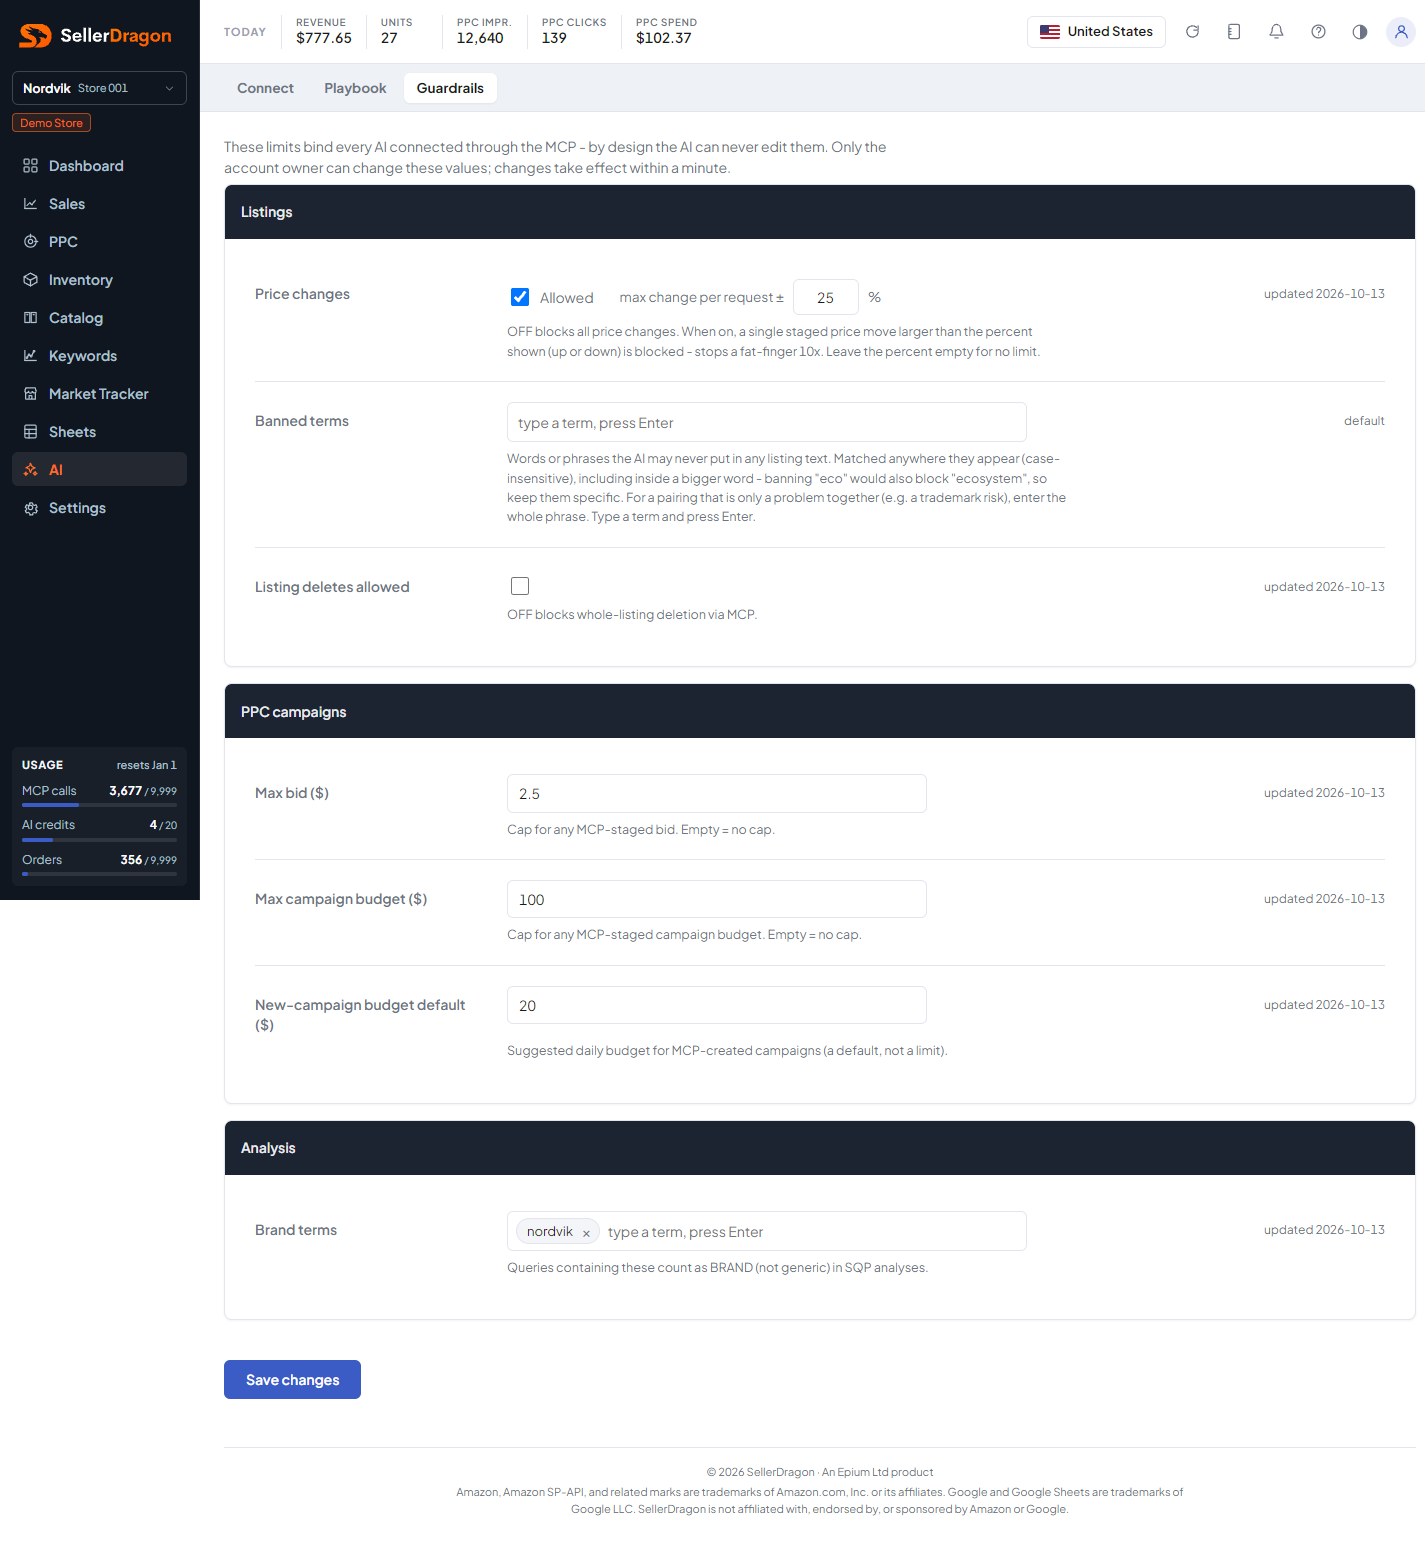
Task: Focus the Banned terms input
Action: tap(766, 422)
